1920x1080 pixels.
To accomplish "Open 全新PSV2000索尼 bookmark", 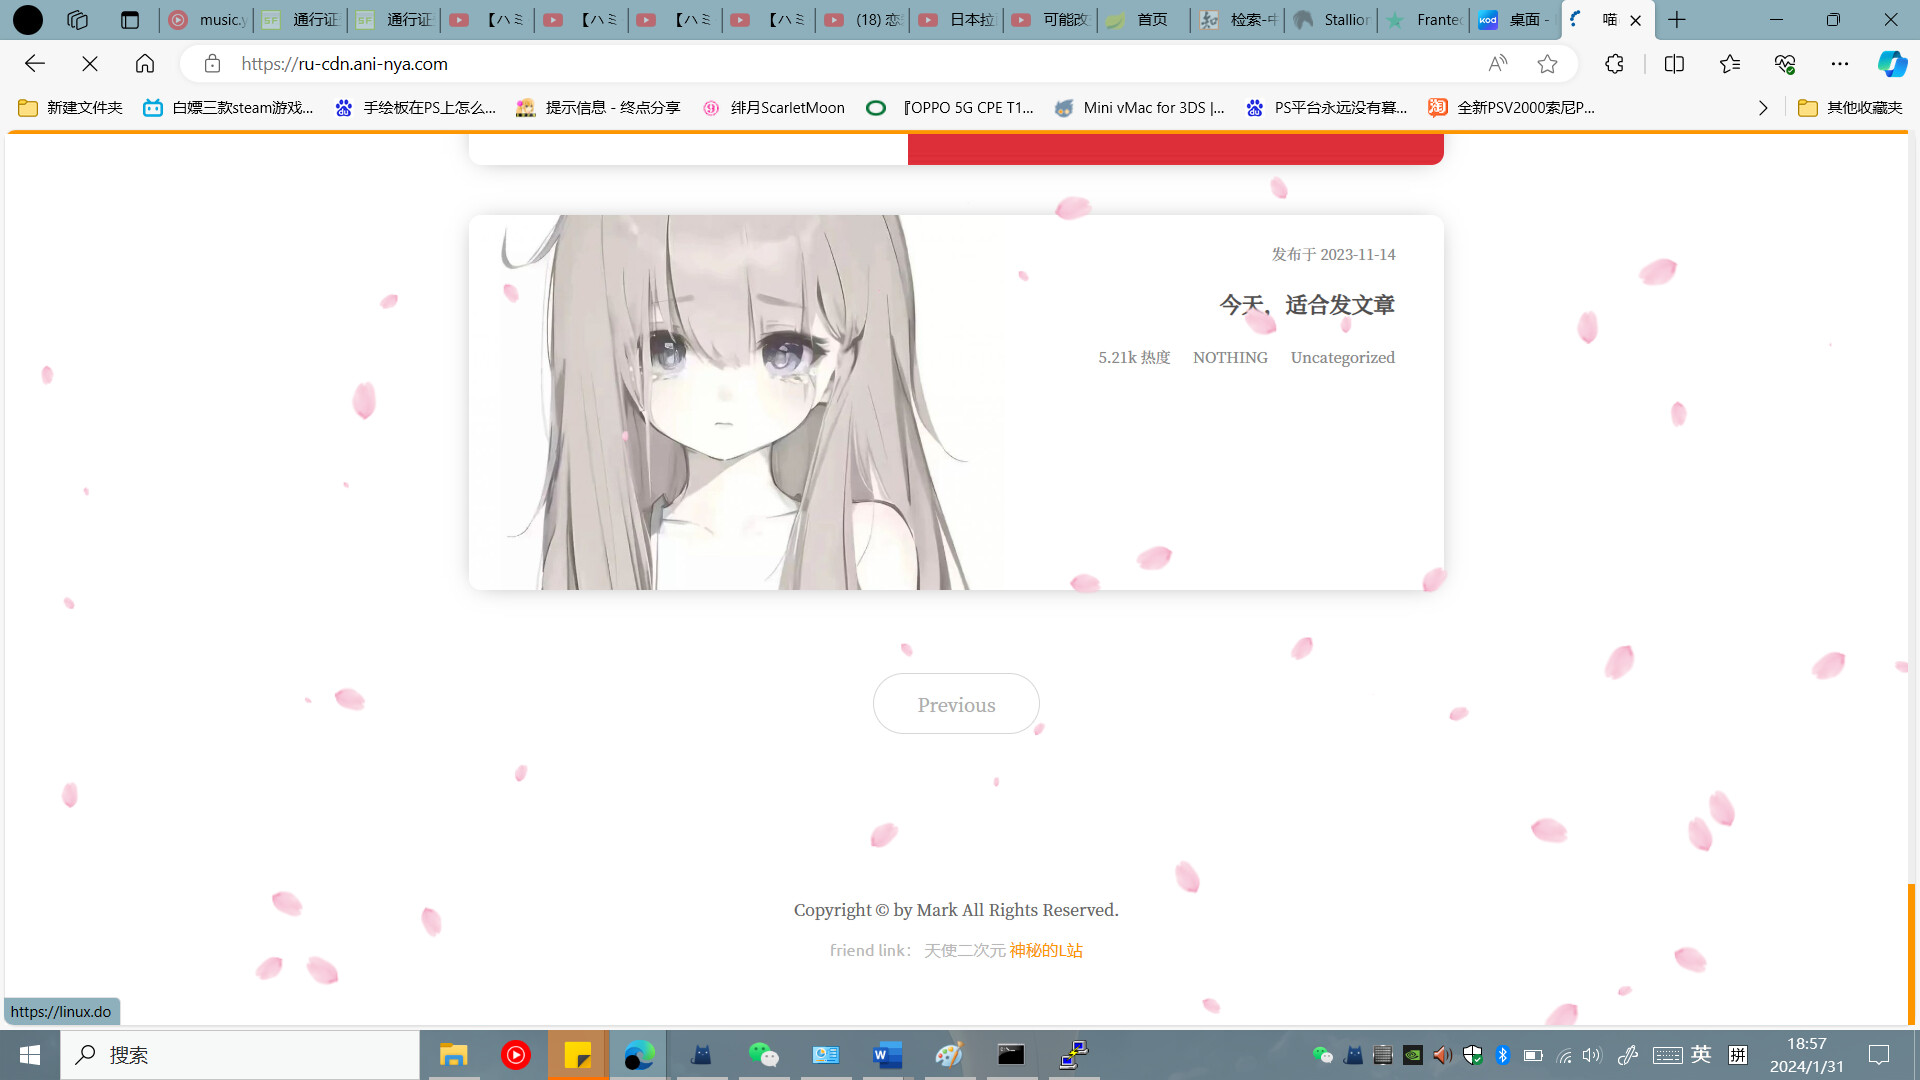I will pyautogui.click(x=1511, y=108).
